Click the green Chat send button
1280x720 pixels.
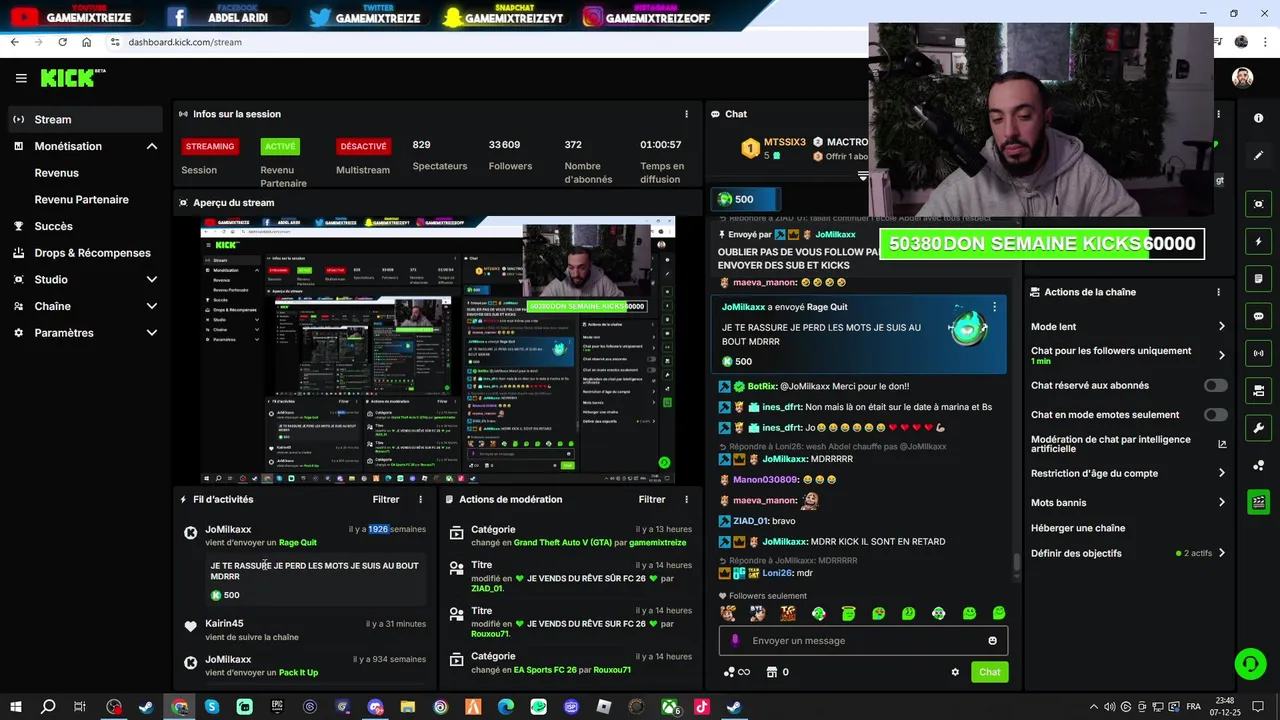[x=989, y=672]
